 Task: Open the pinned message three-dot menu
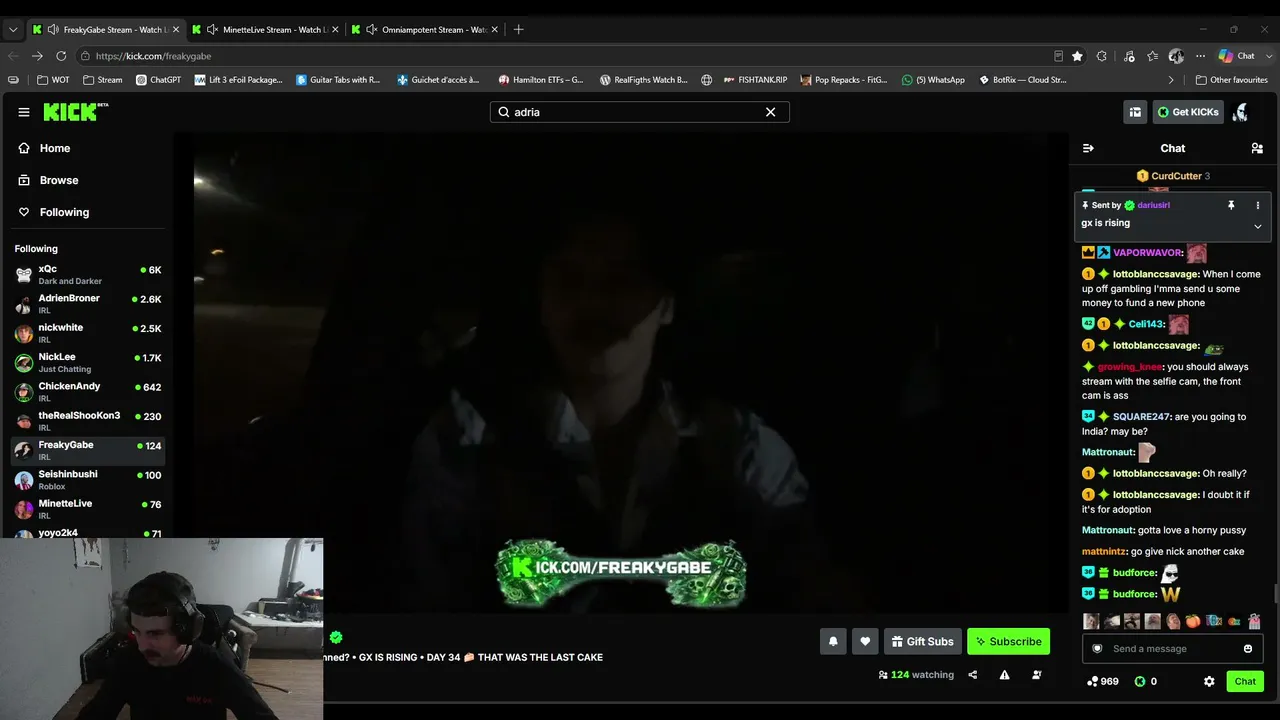(x=1258, y=205)
